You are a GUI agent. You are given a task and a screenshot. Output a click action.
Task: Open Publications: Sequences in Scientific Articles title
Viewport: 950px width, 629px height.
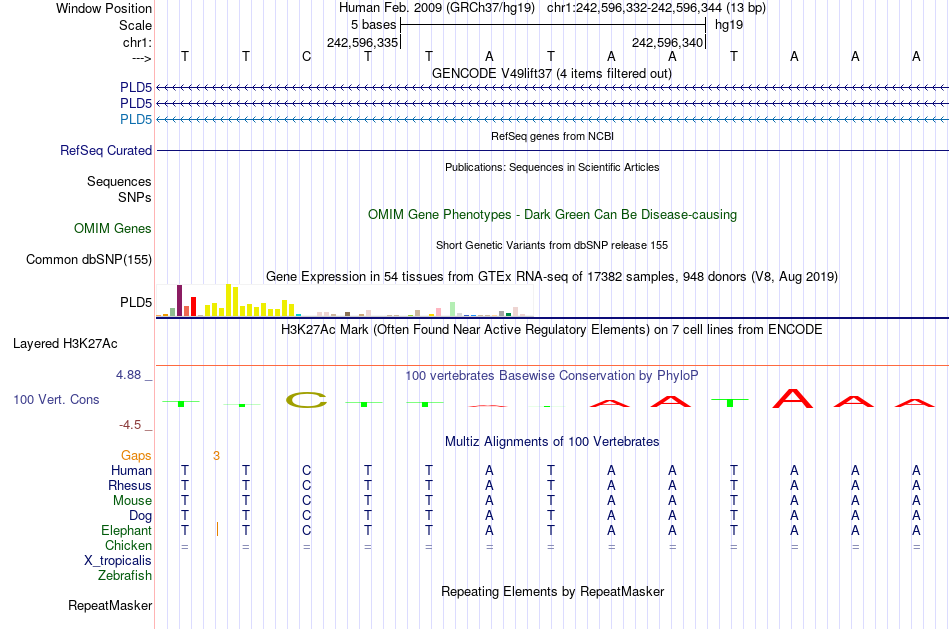click(552, 167)
